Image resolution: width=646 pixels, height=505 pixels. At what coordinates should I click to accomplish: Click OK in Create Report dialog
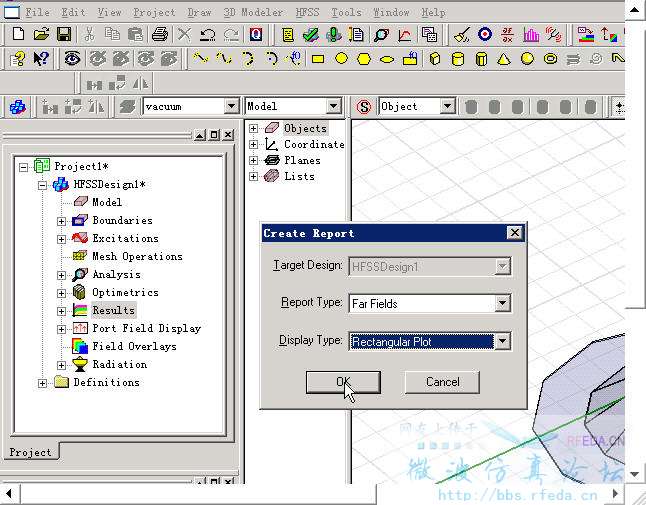tap(343, 382)
